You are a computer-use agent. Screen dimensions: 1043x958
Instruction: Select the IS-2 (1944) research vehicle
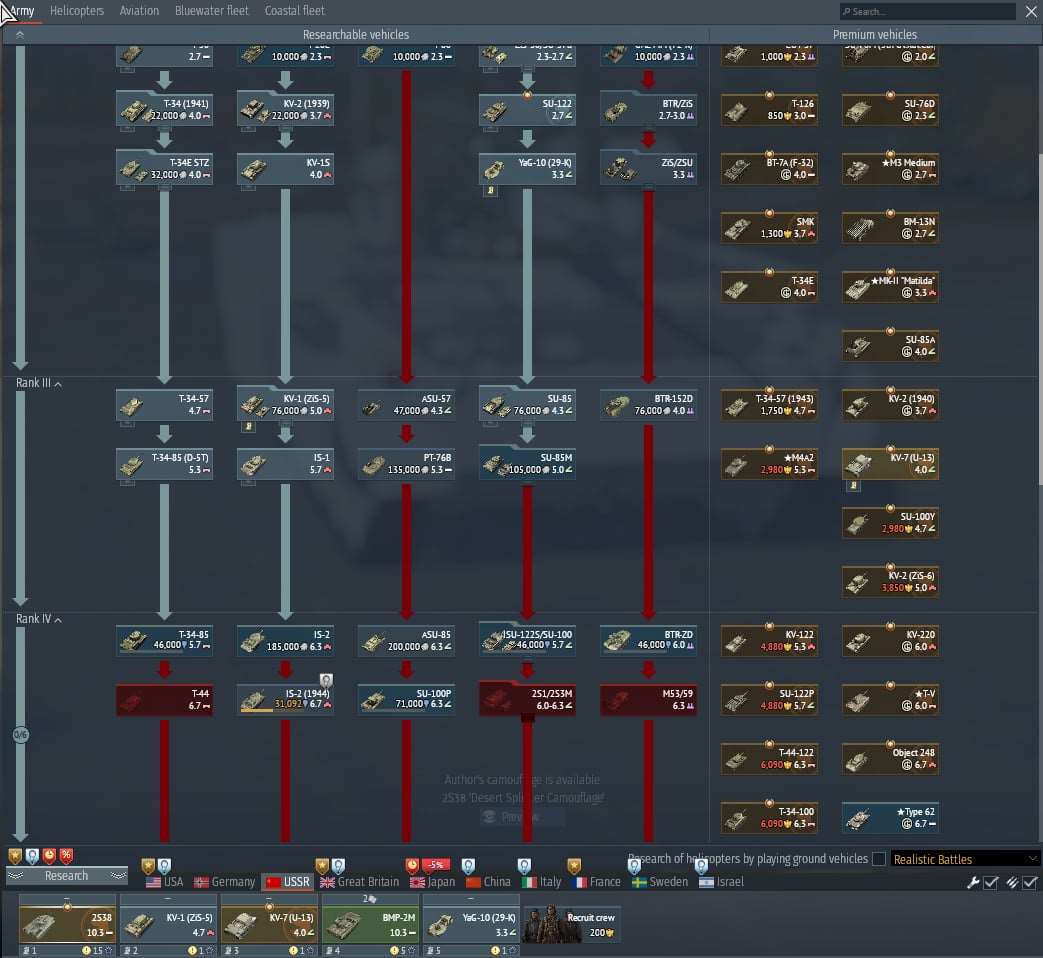pos(285,699)
